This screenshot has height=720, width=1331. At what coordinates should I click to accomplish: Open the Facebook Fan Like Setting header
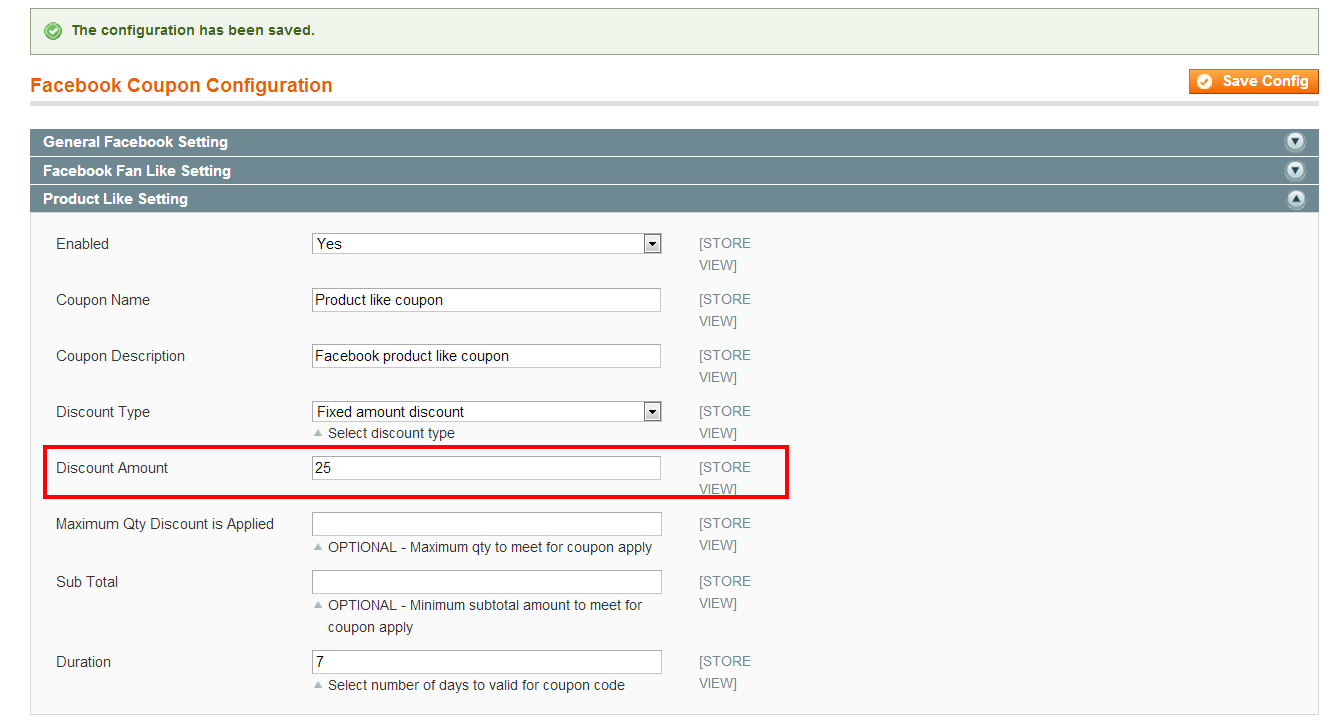pyautogui.click(x=674, y=171)
